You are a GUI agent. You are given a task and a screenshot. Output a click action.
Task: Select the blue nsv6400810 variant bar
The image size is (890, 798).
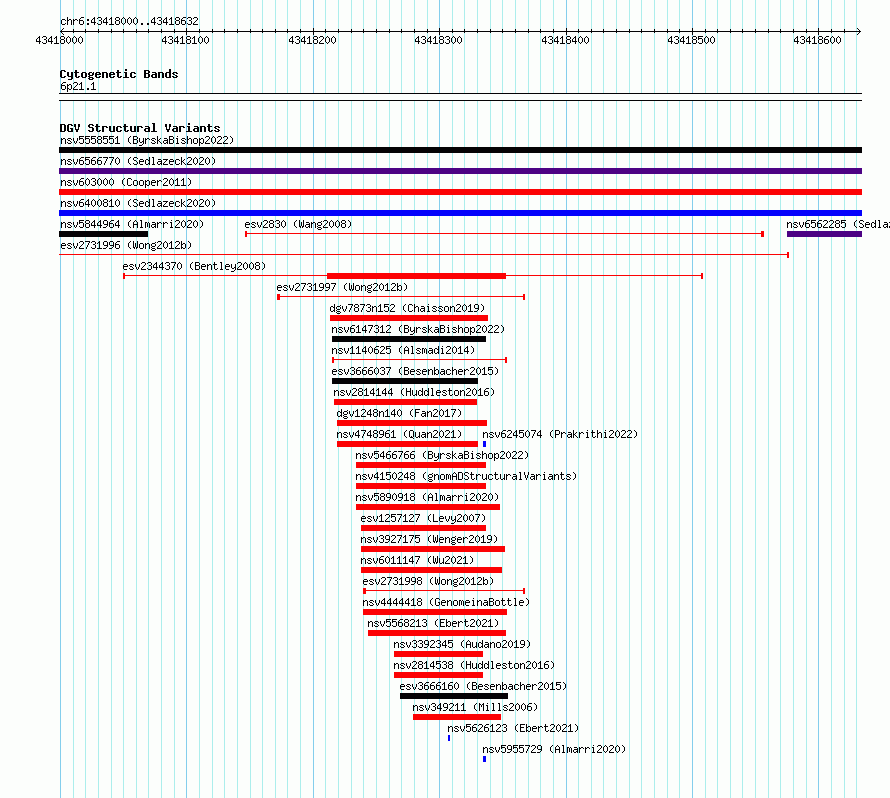pyautogui.click(x=460, y=213)
